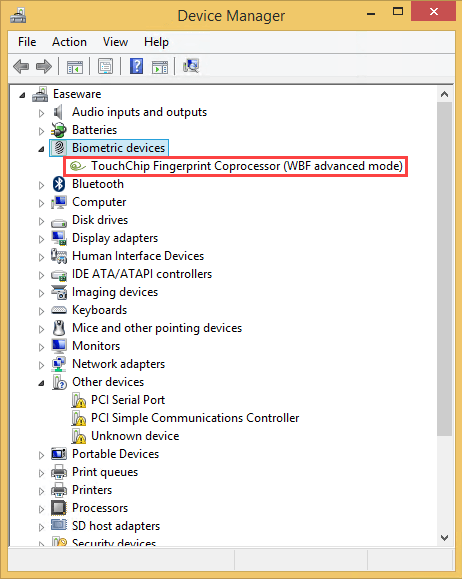Expand the Network adapters node
This screenshot has height=579, width=462.
pyautogui.click(x=41, y=365)
